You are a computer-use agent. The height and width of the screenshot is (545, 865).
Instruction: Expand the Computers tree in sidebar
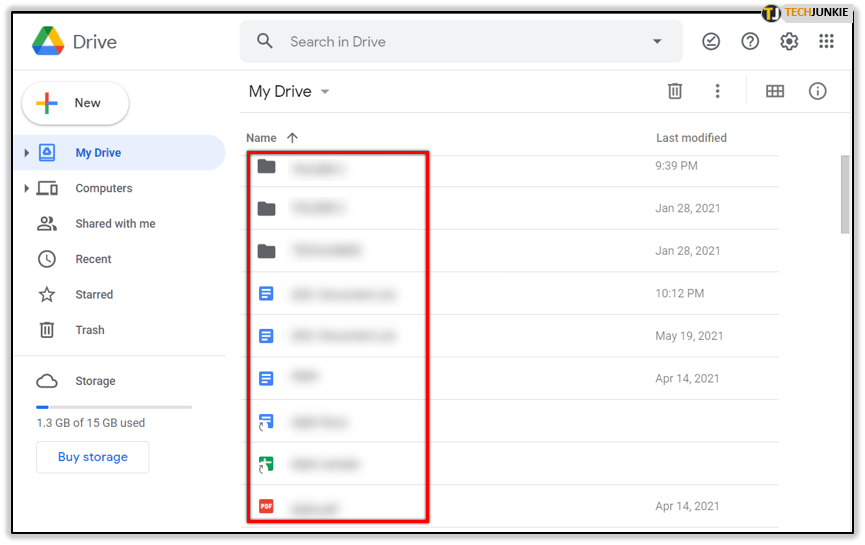pos(27,188)
